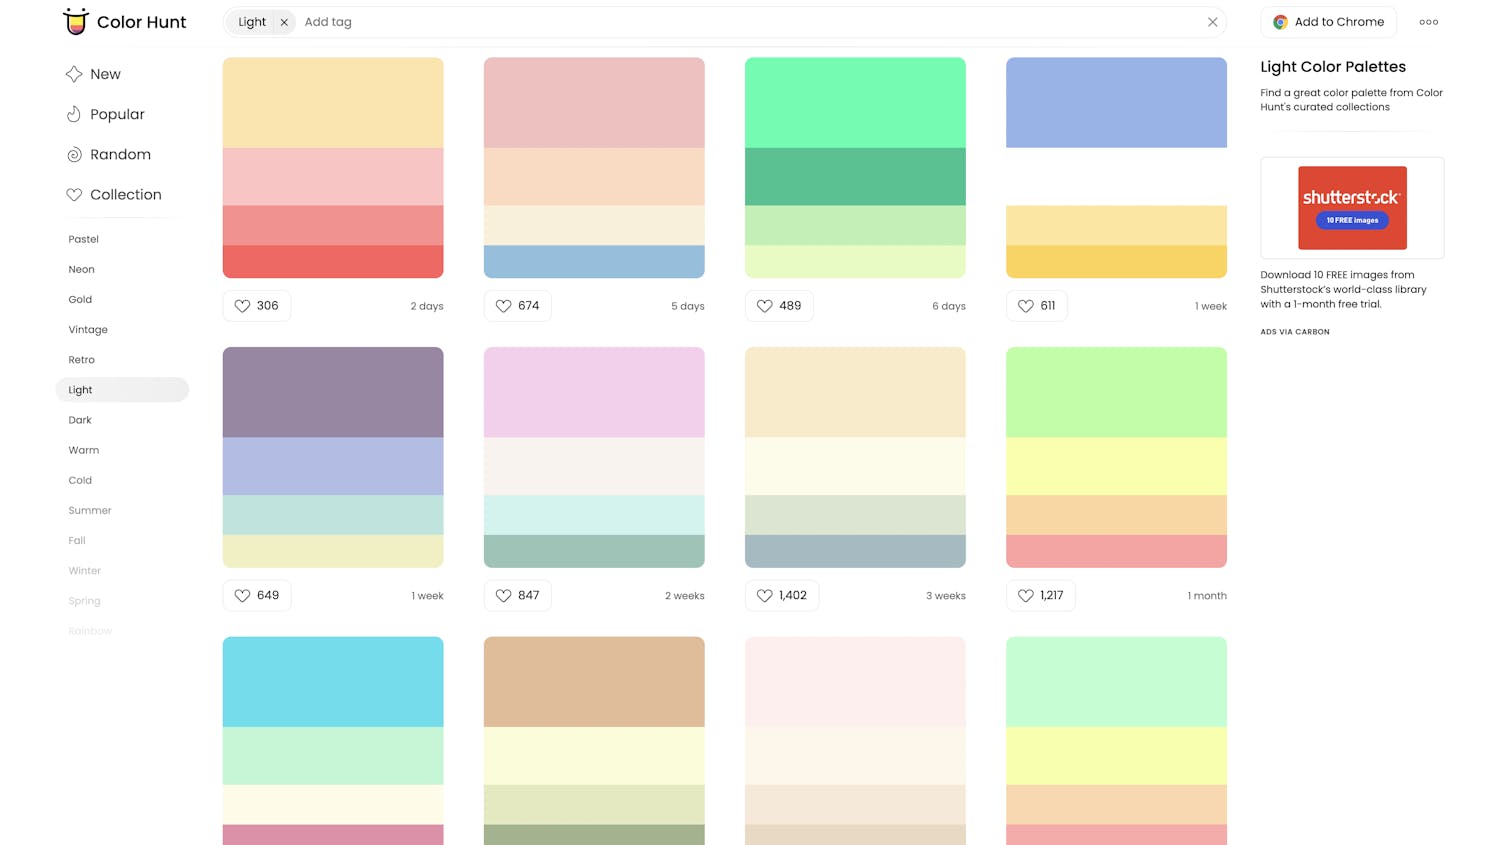This screenshot has width=1500, height=845.
Task: Click the Add tag search field
Action: coord(700,22)
